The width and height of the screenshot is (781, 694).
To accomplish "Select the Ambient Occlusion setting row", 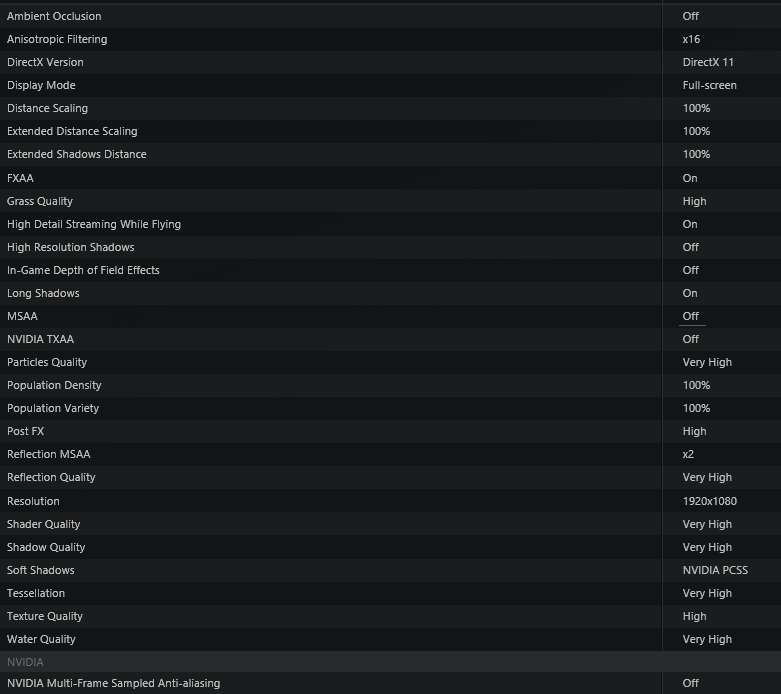I will tap(390, 16).
